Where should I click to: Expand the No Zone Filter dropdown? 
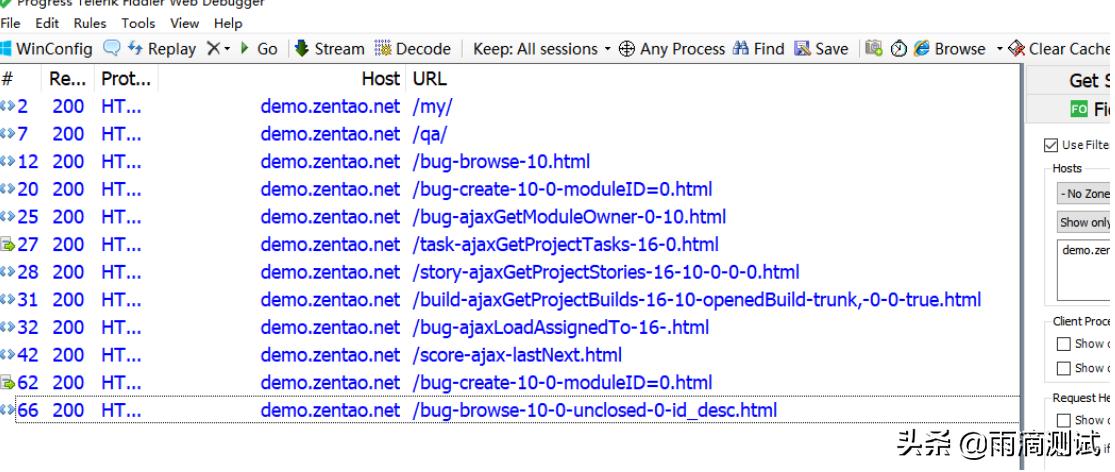(1084, 194)
